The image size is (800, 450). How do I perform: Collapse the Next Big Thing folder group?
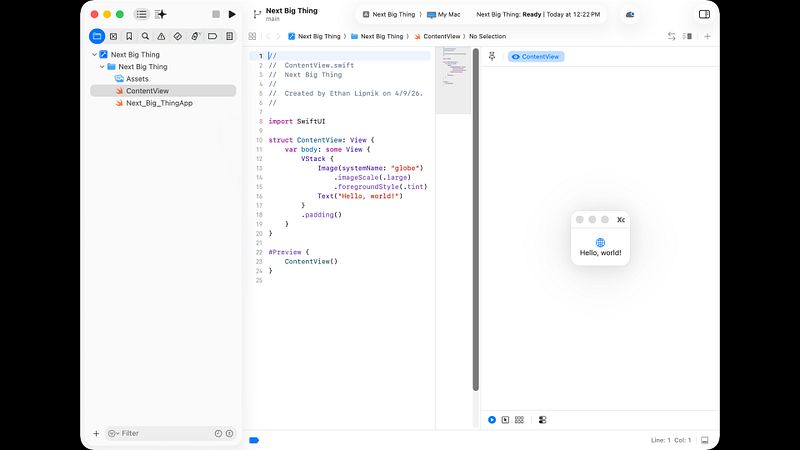(102, 67)
